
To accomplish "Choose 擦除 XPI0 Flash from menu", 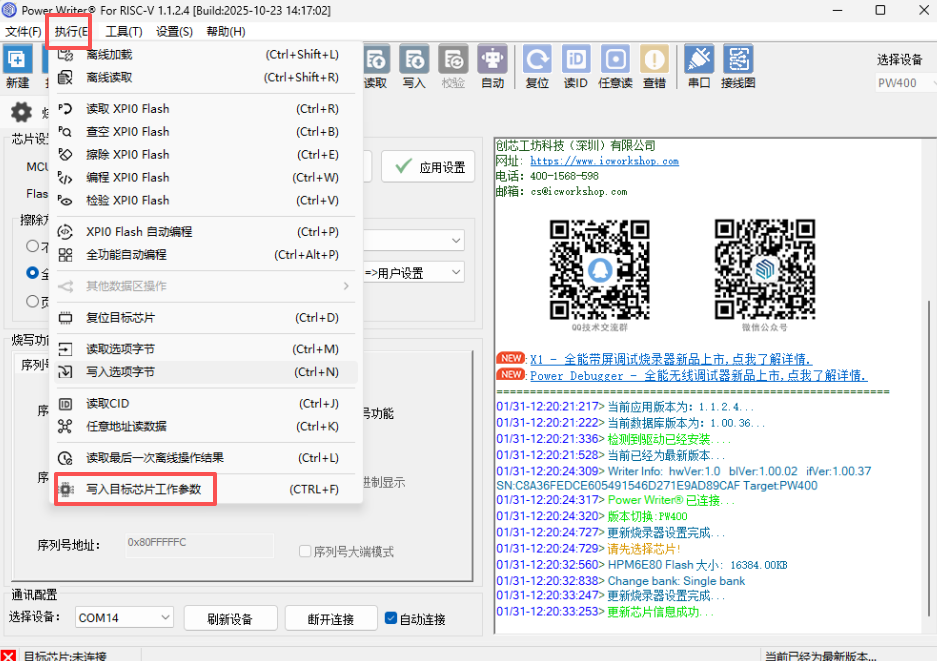I will point(127,155).
